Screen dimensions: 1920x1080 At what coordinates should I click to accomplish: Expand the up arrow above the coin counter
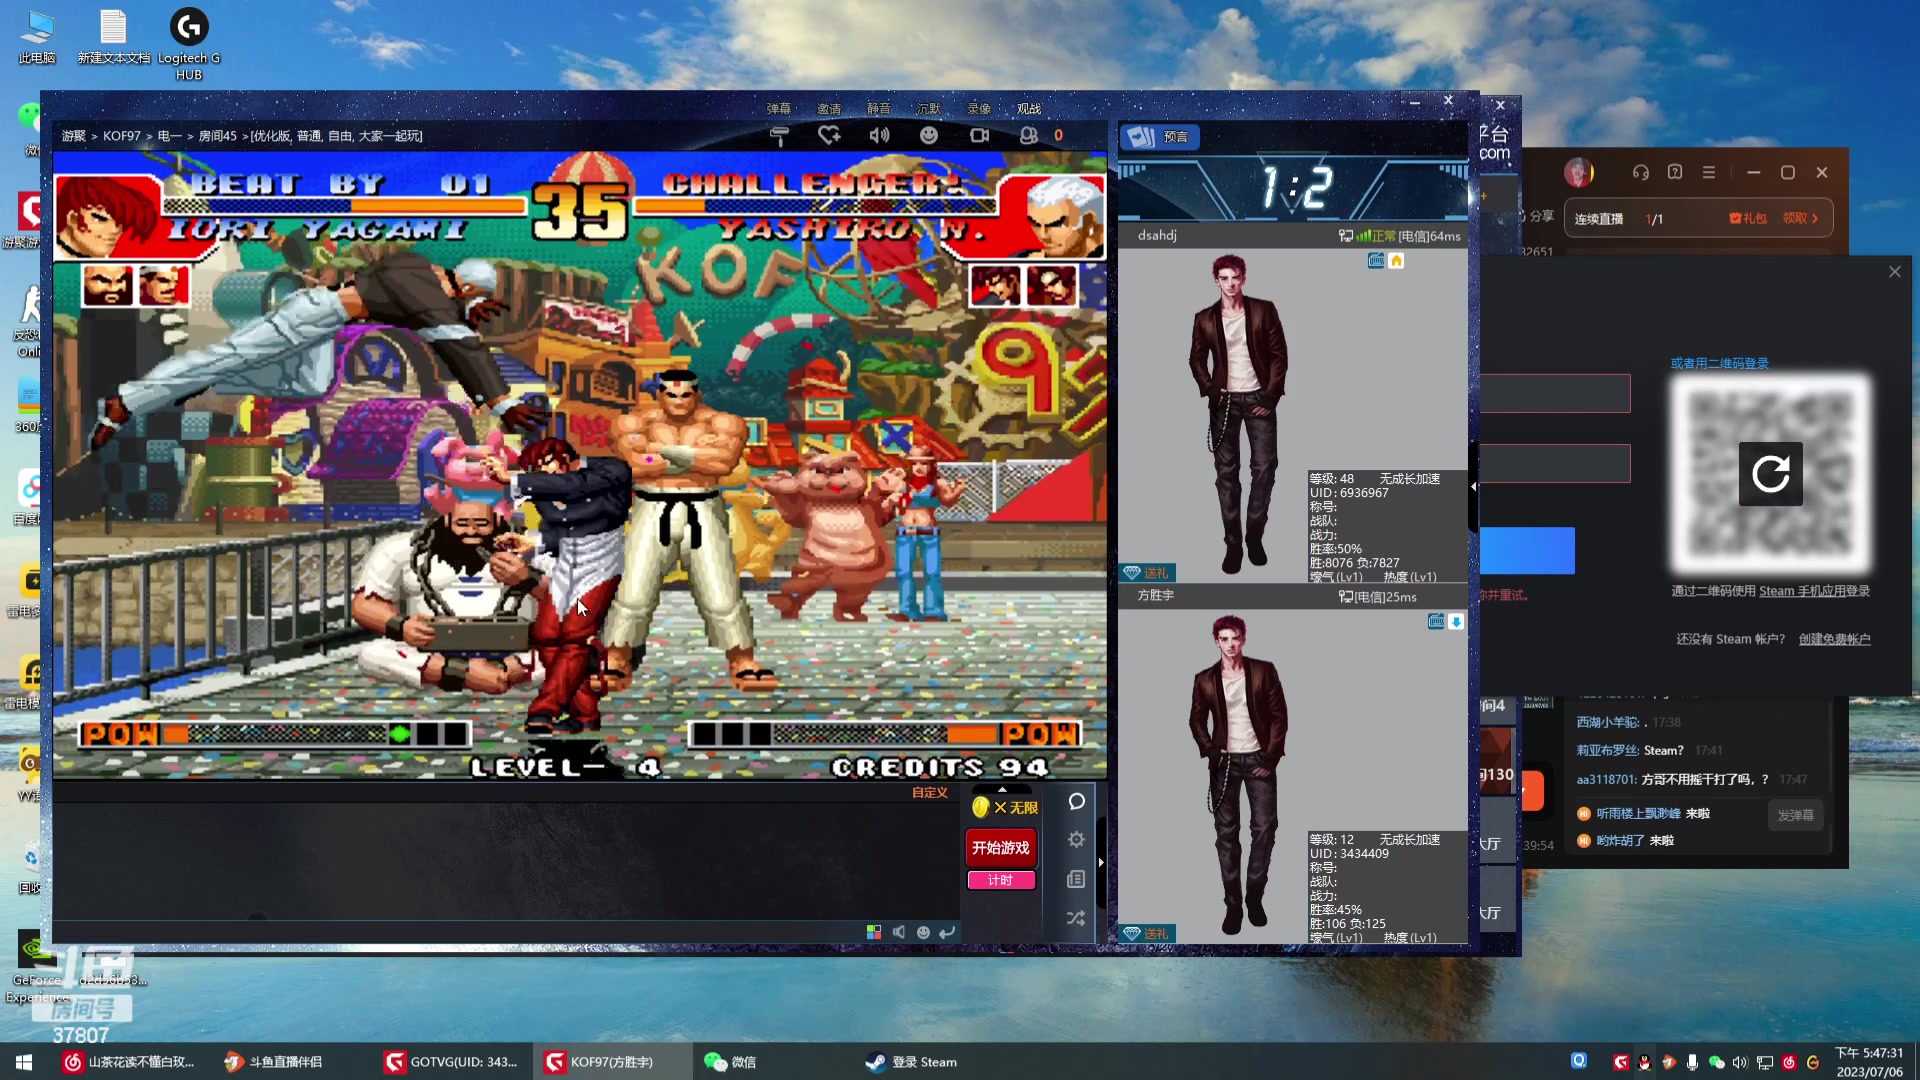pyautogui.click(x=1002, y=789)
